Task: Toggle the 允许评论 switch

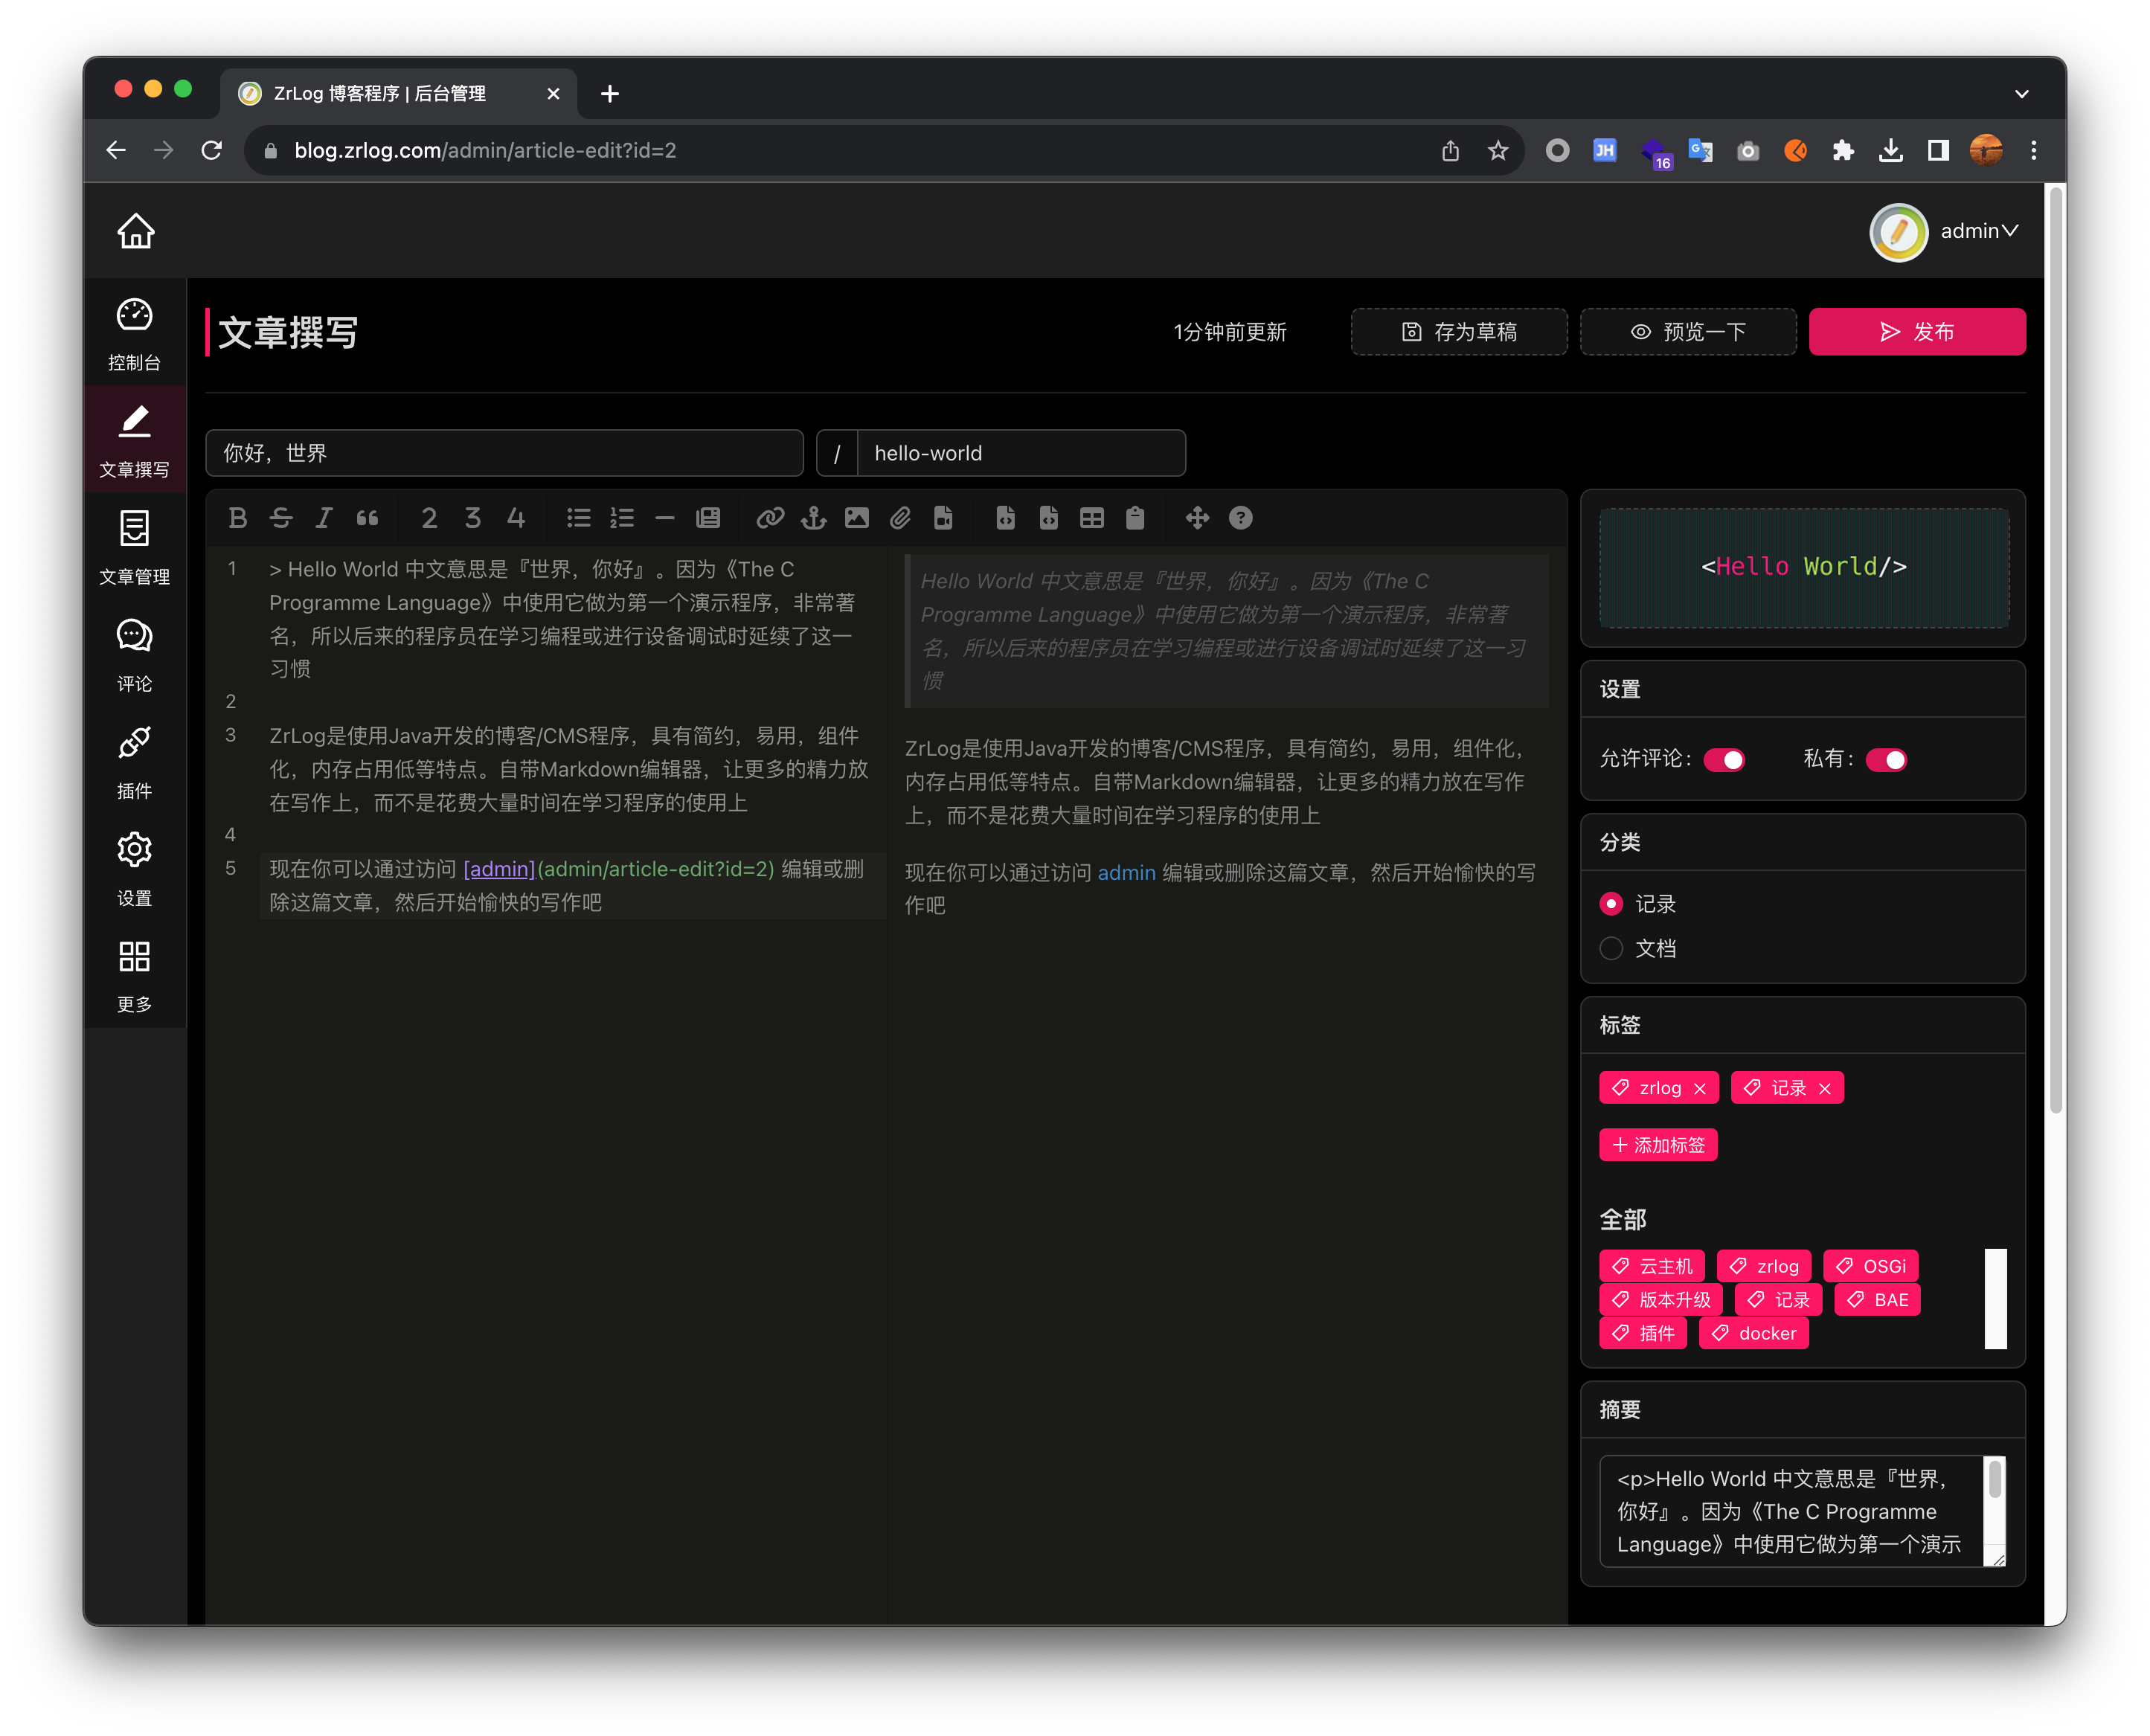Action: 1725,760
